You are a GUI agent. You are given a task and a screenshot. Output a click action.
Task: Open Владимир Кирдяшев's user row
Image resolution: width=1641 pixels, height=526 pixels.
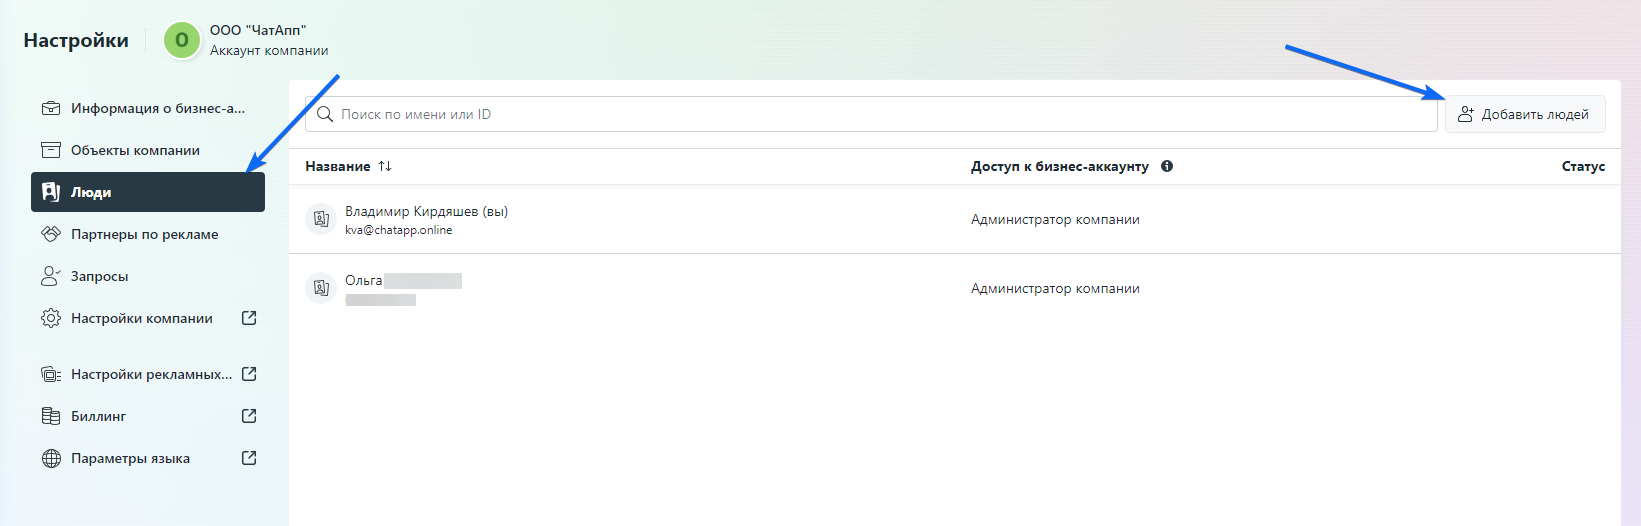tap(426, 212)
